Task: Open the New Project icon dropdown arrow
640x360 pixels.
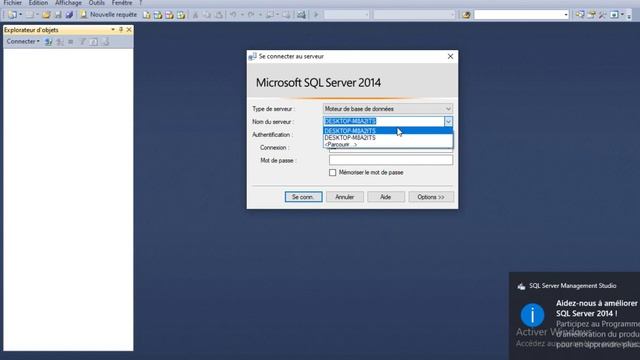Action: [x=20, y=15]
